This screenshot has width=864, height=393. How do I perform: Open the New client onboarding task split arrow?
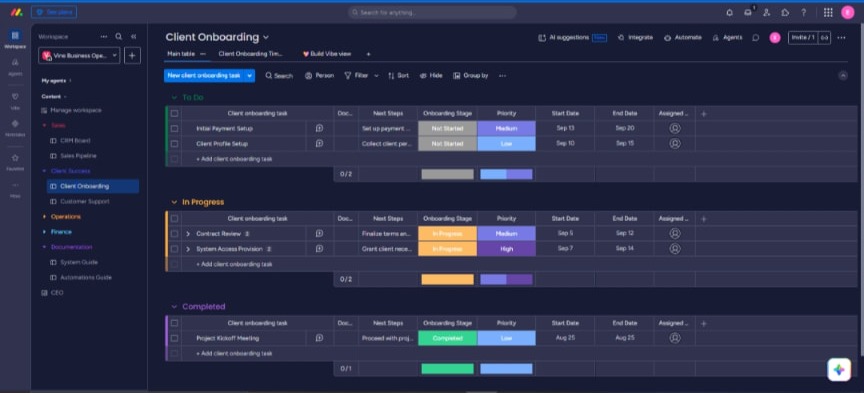pos(250,76)
